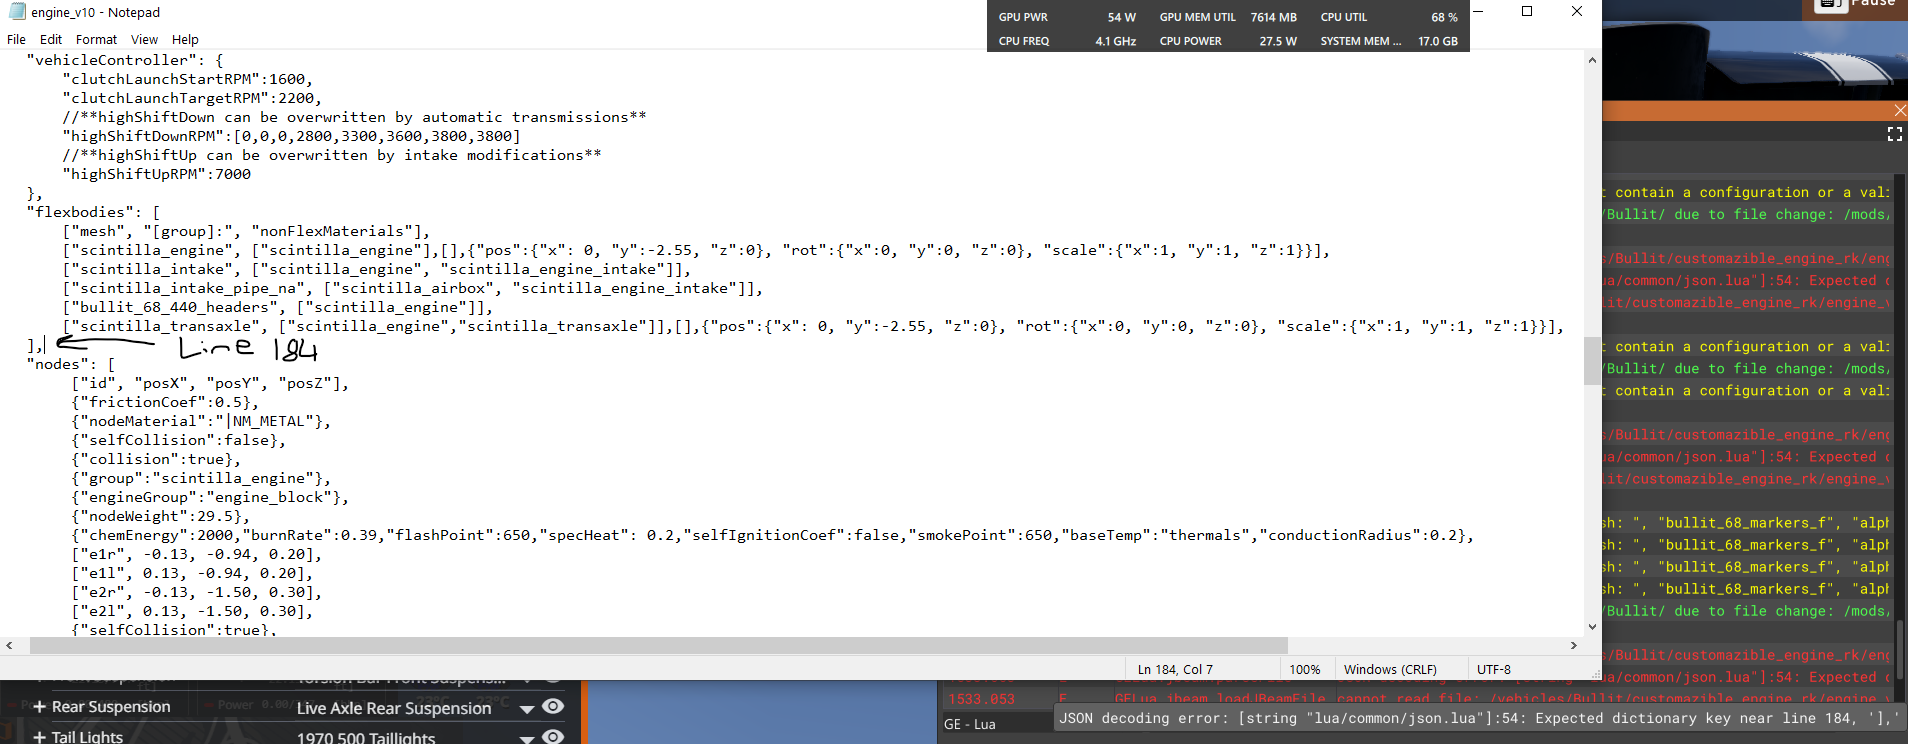1908x744 pixels.
Task: Click the GPU PWR 54 W readout
Action: 1067,17
